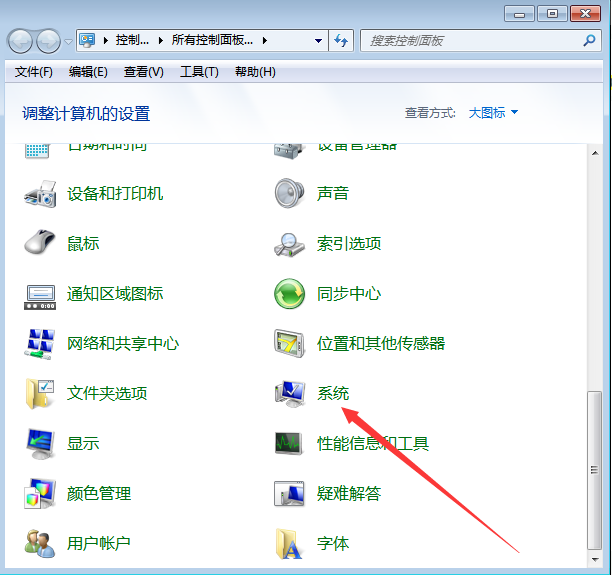Open the 位置和其他传感器 link

(381, 344)
